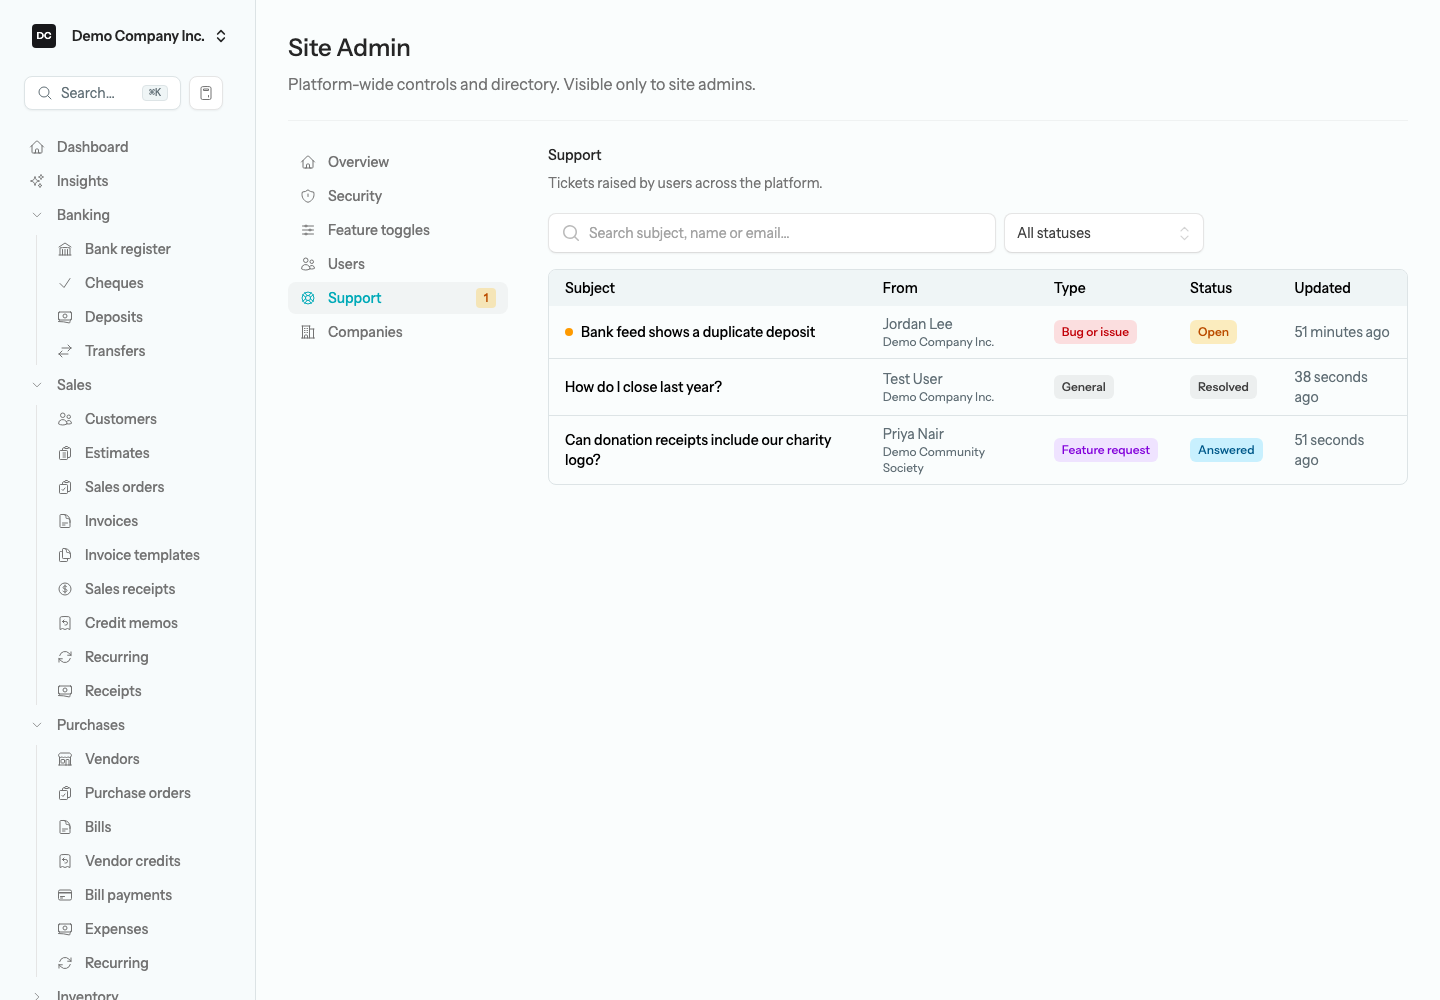Image resolution: width=1440 pixels, height=1000 pixels.
Task: Click the Updated column header
Action: coord(1322,288)
